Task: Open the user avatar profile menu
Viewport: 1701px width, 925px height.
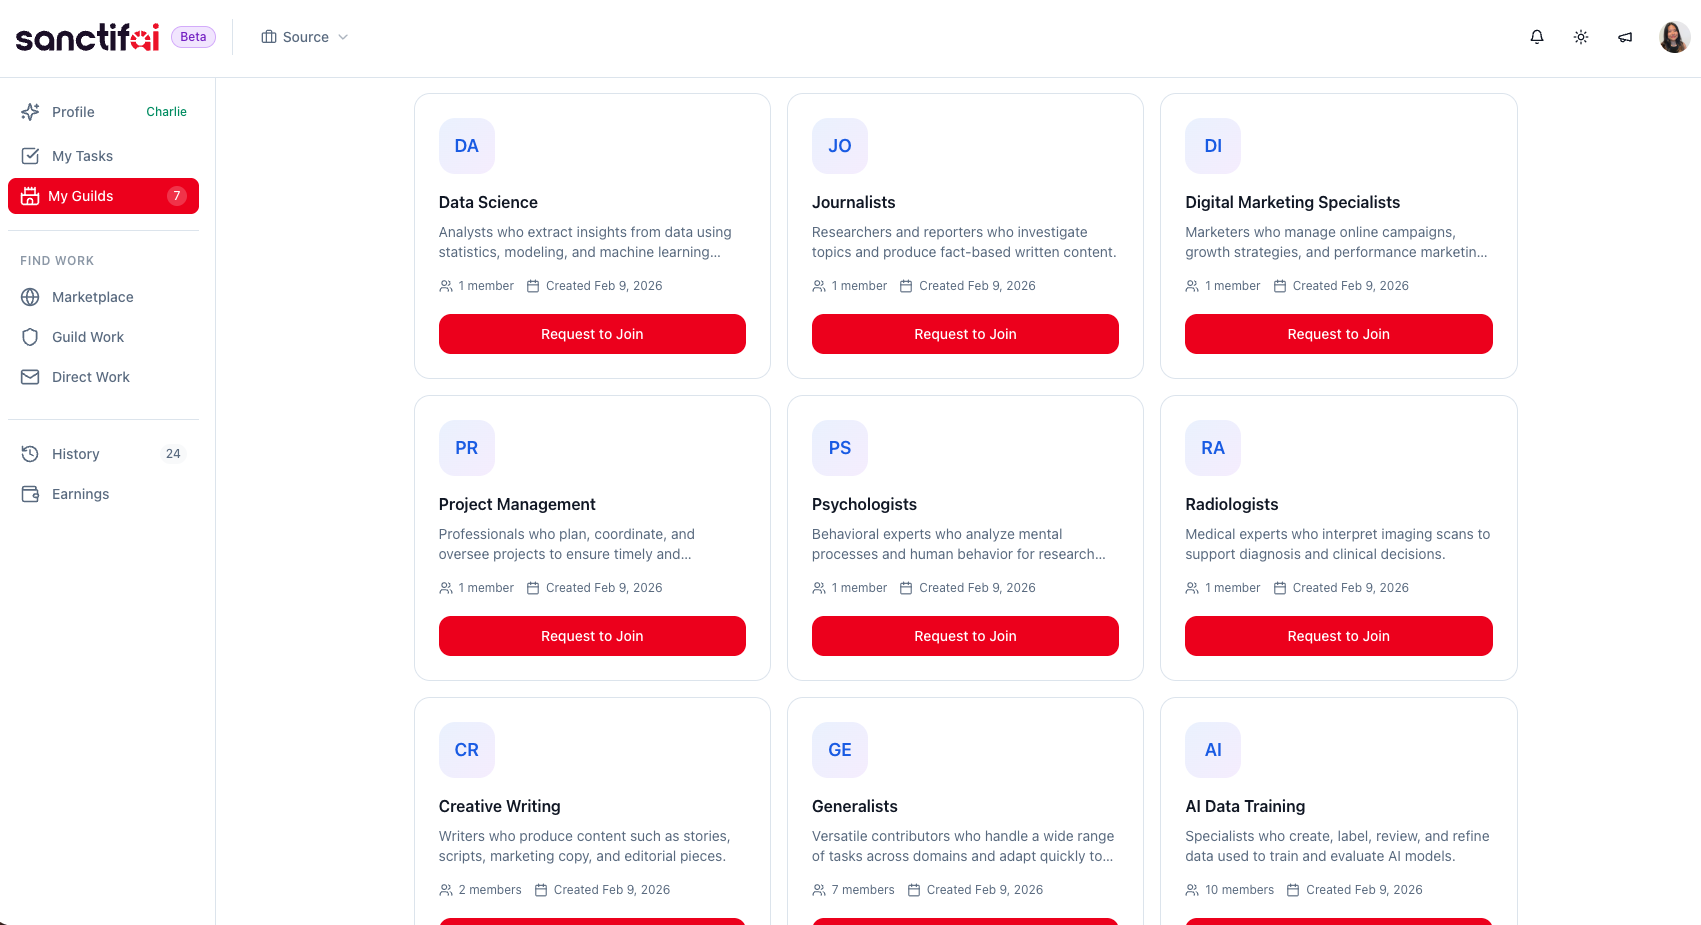Action: [x=1674, y=37]
